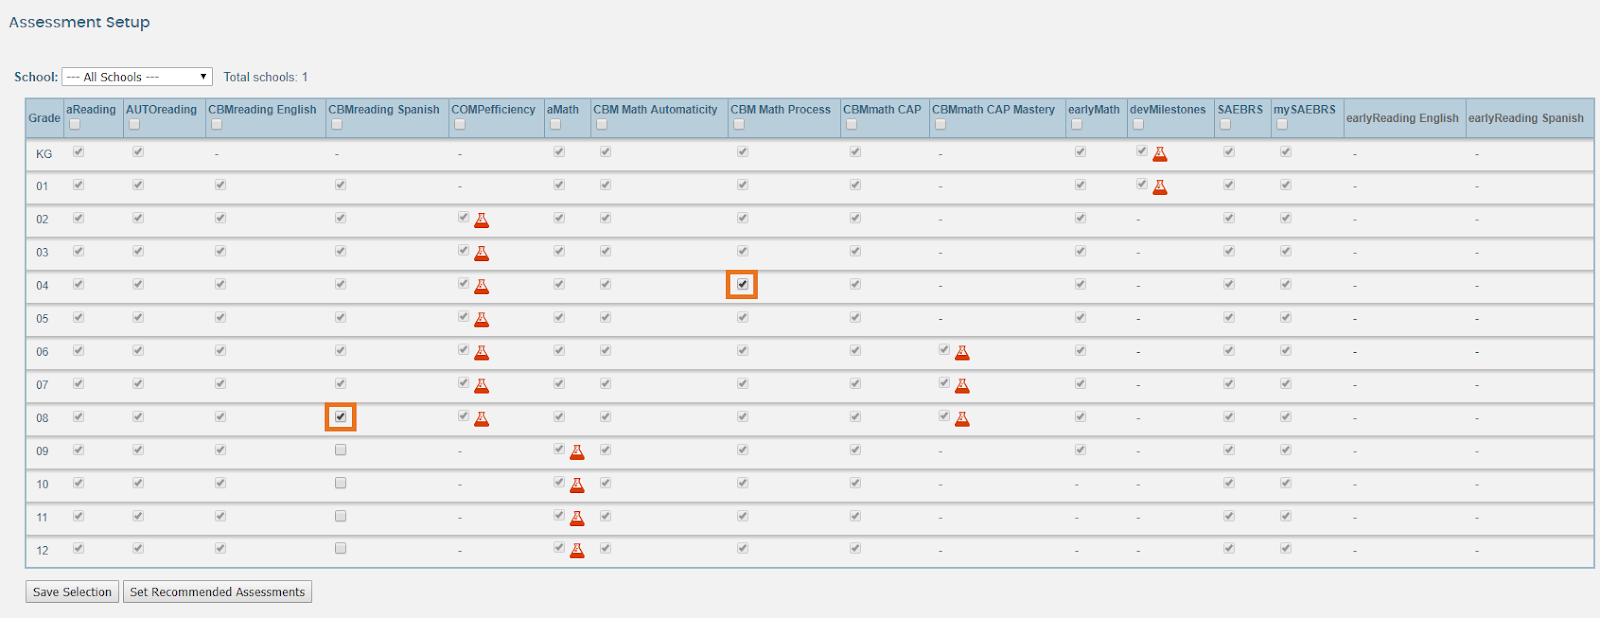The height and width of the screenshot is (618, 1600).
Task: Toggle the COMPefficiency column header checkbox
Action: tap(460, 125)
